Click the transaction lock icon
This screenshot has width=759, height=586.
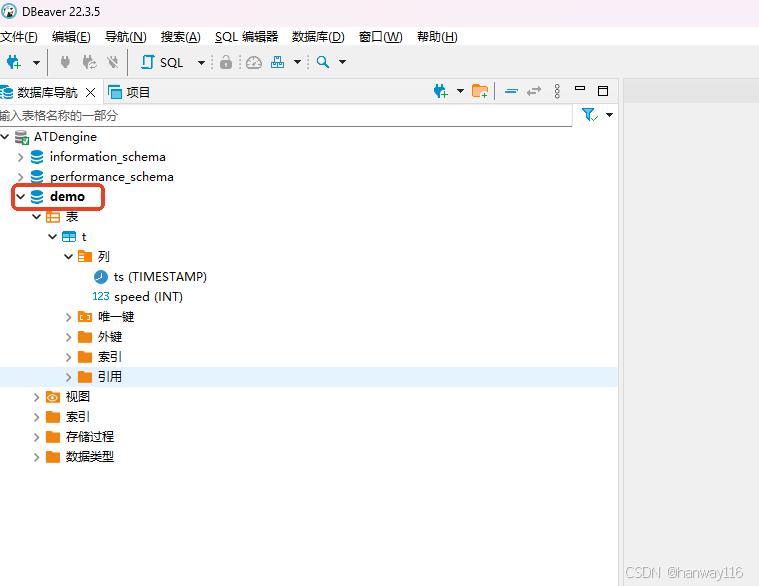pyautogui.click(x=226, y=62)
